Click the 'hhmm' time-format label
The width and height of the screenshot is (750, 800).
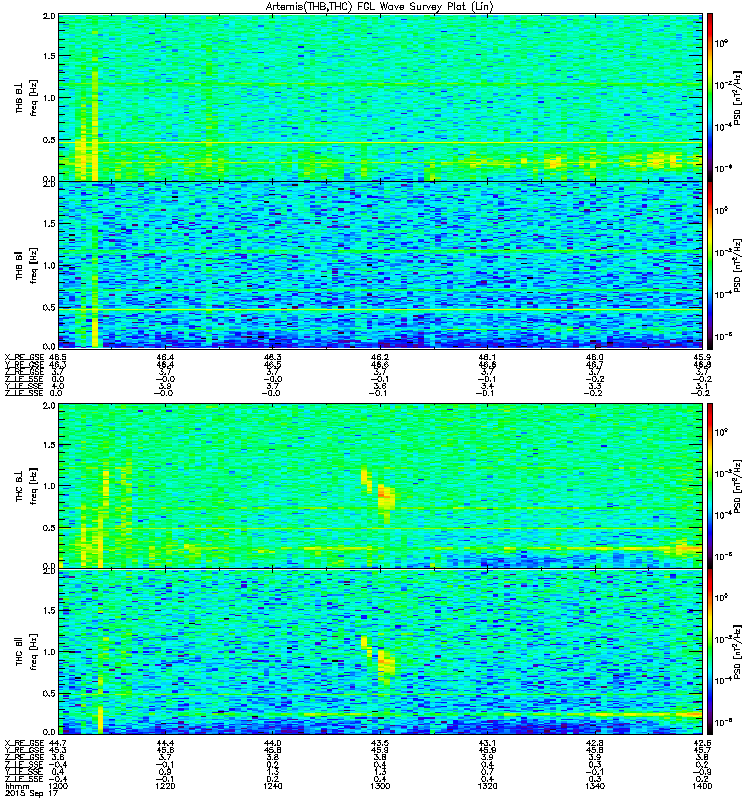tap(18, 786)
